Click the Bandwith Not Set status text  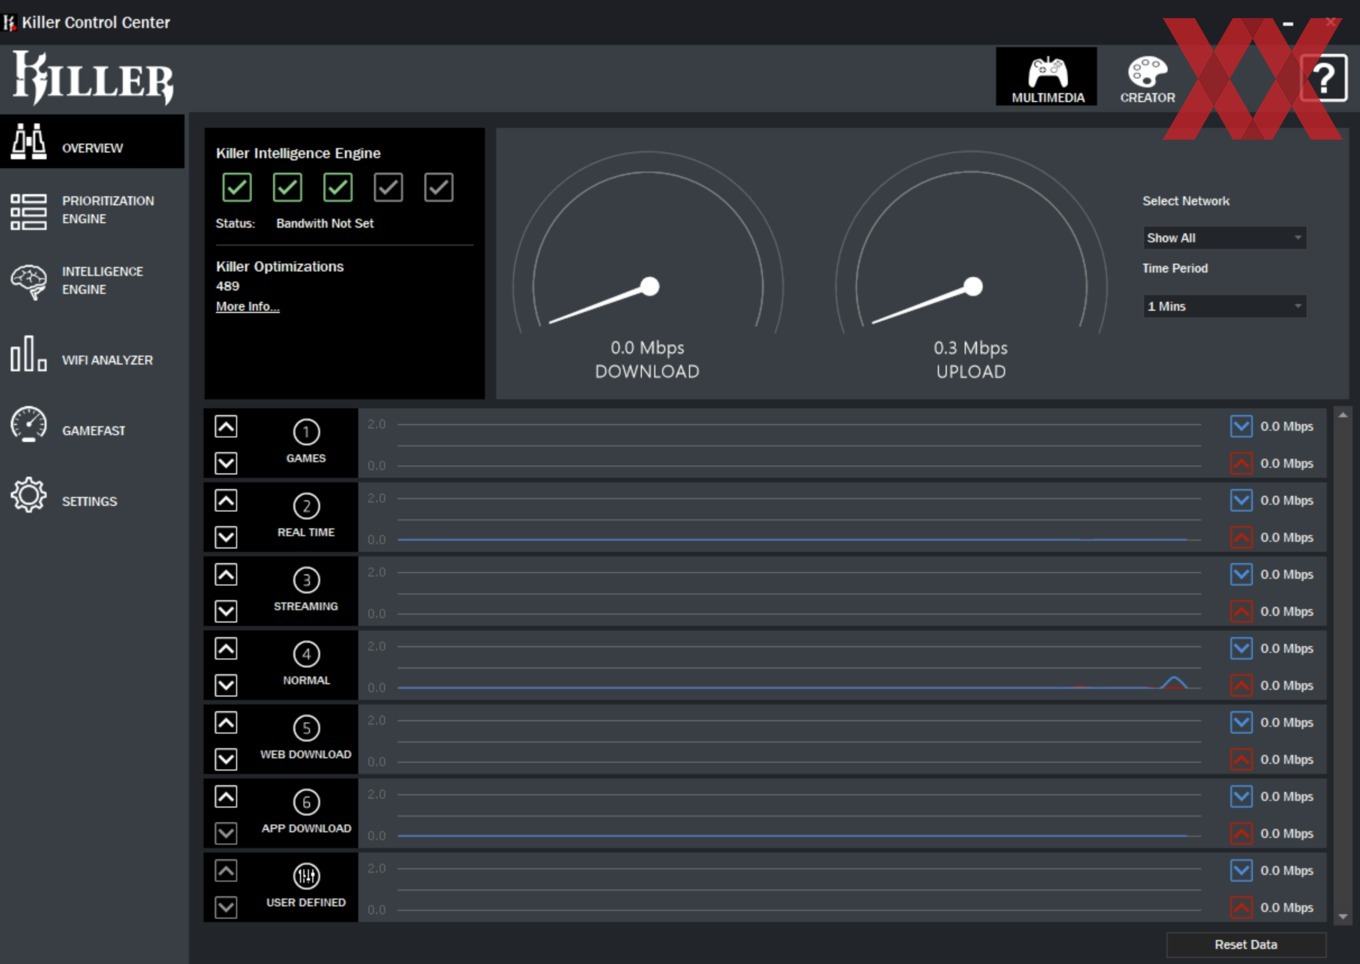[325, 223]
